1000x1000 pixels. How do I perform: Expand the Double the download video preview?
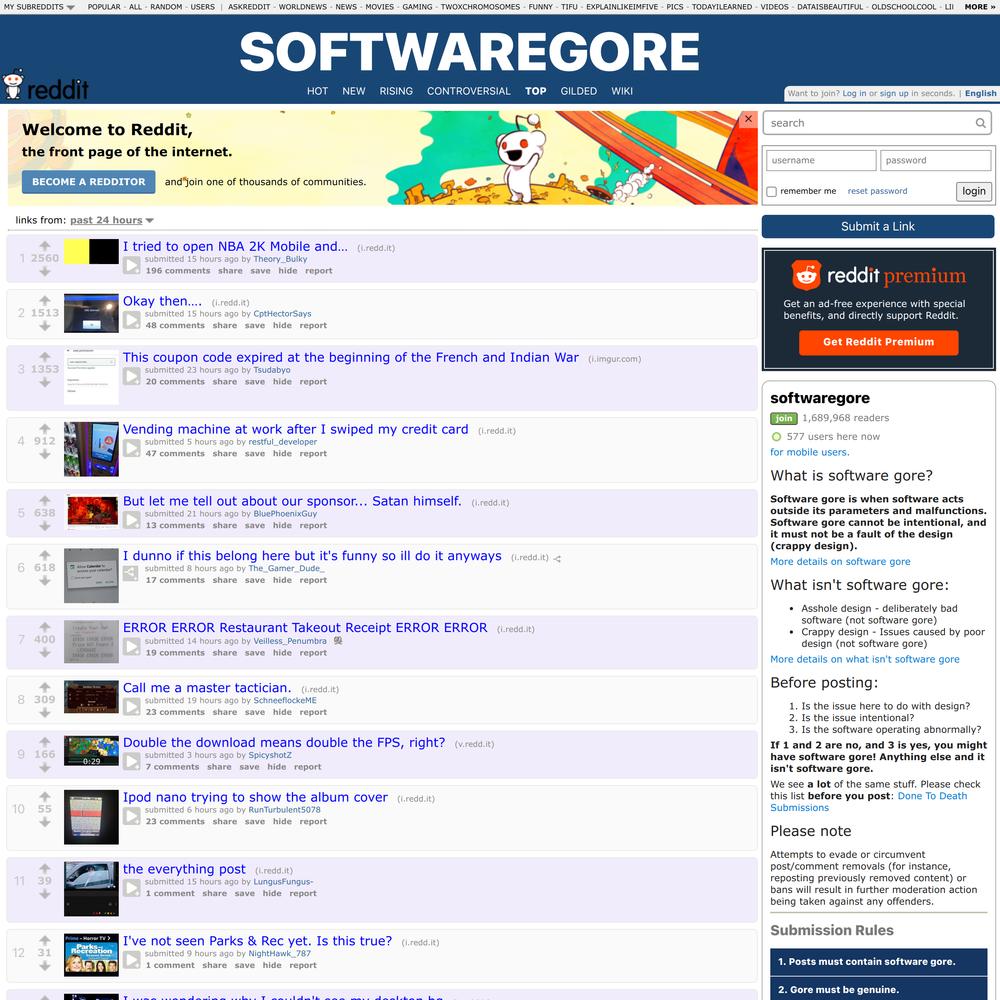pos(131,761)
